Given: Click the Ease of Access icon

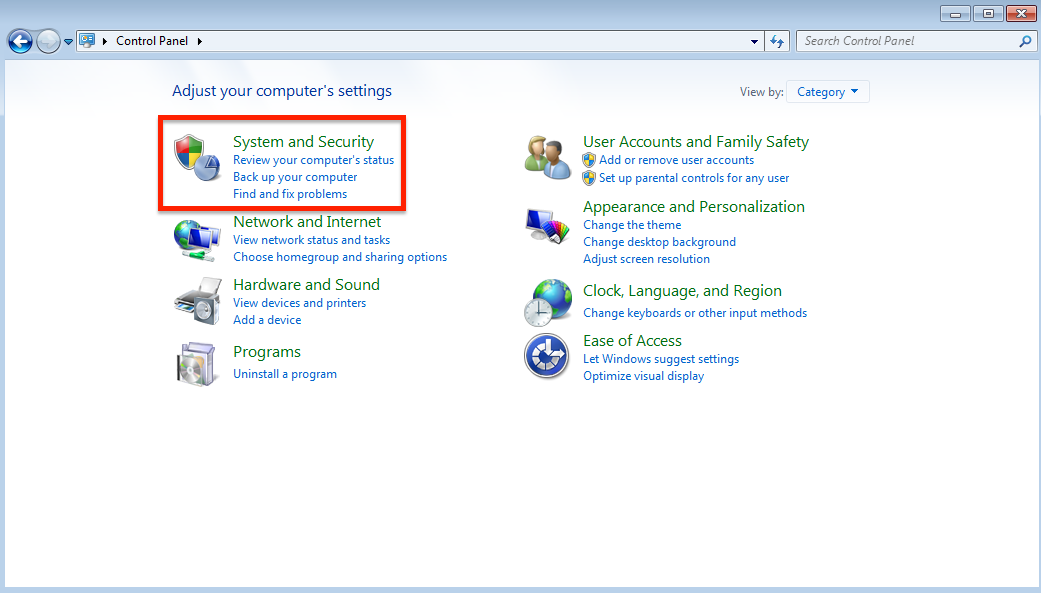Looking at the screenshot, I should coord(547,357).
